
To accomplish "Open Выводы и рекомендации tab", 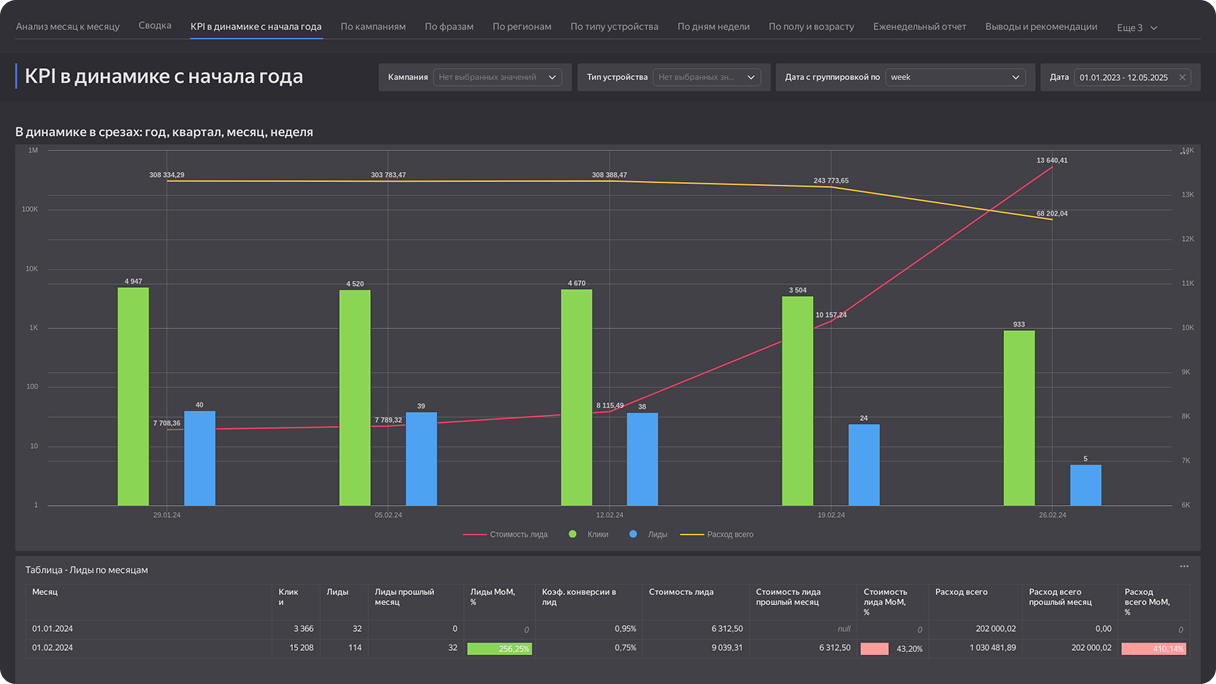I will tap(1041, 26).
